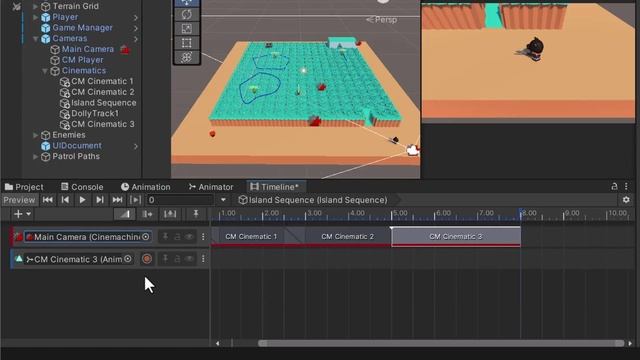Click the UIDocument prefab cube icon
This screenshot has width=640, height=360.
pyautogui.click(x=45, y=146)
